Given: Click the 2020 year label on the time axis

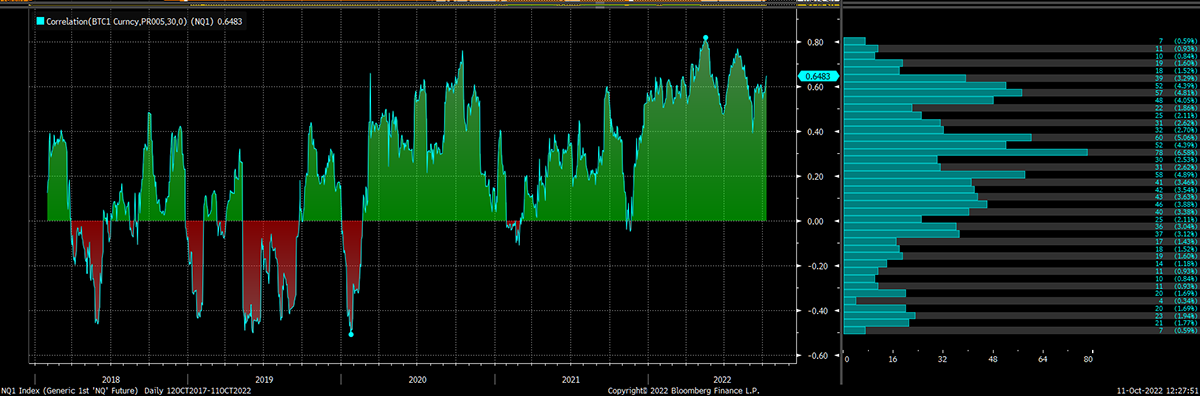Looking at the screenshot, I should click(x=418, y=380).
